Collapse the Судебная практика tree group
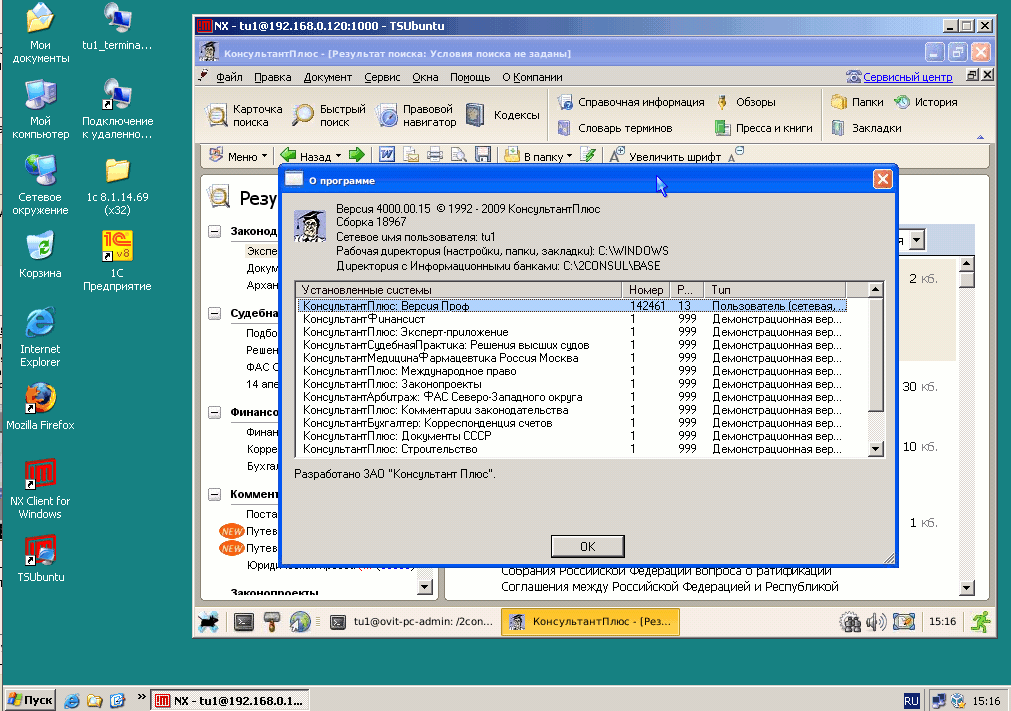 pyautogui.click(x=215, y=313)
